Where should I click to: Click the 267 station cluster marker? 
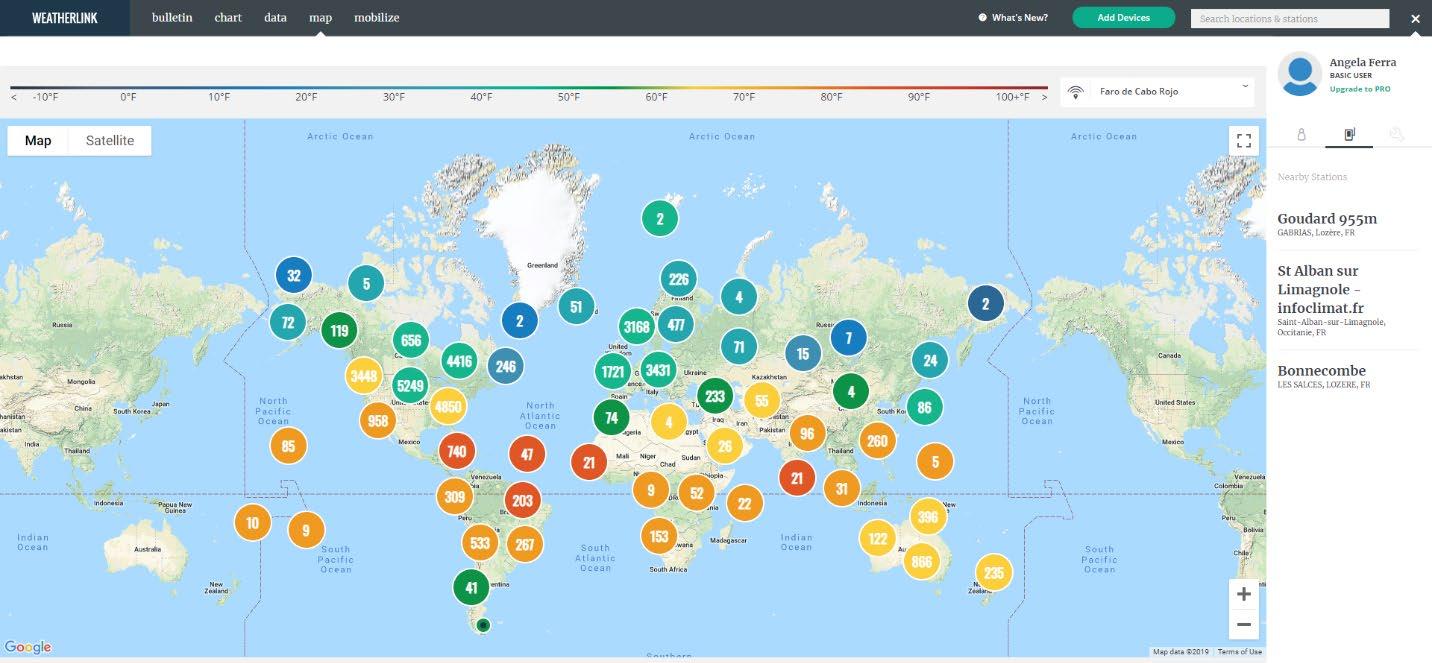pyautogui.click(x=525, y=544)
